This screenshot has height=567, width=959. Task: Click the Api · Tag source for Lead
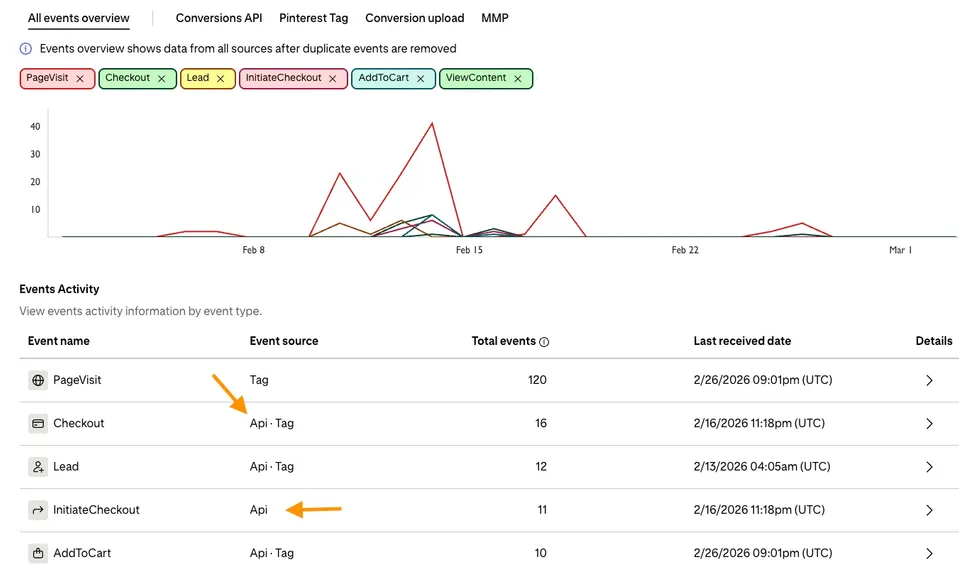(x=272, y=467)
